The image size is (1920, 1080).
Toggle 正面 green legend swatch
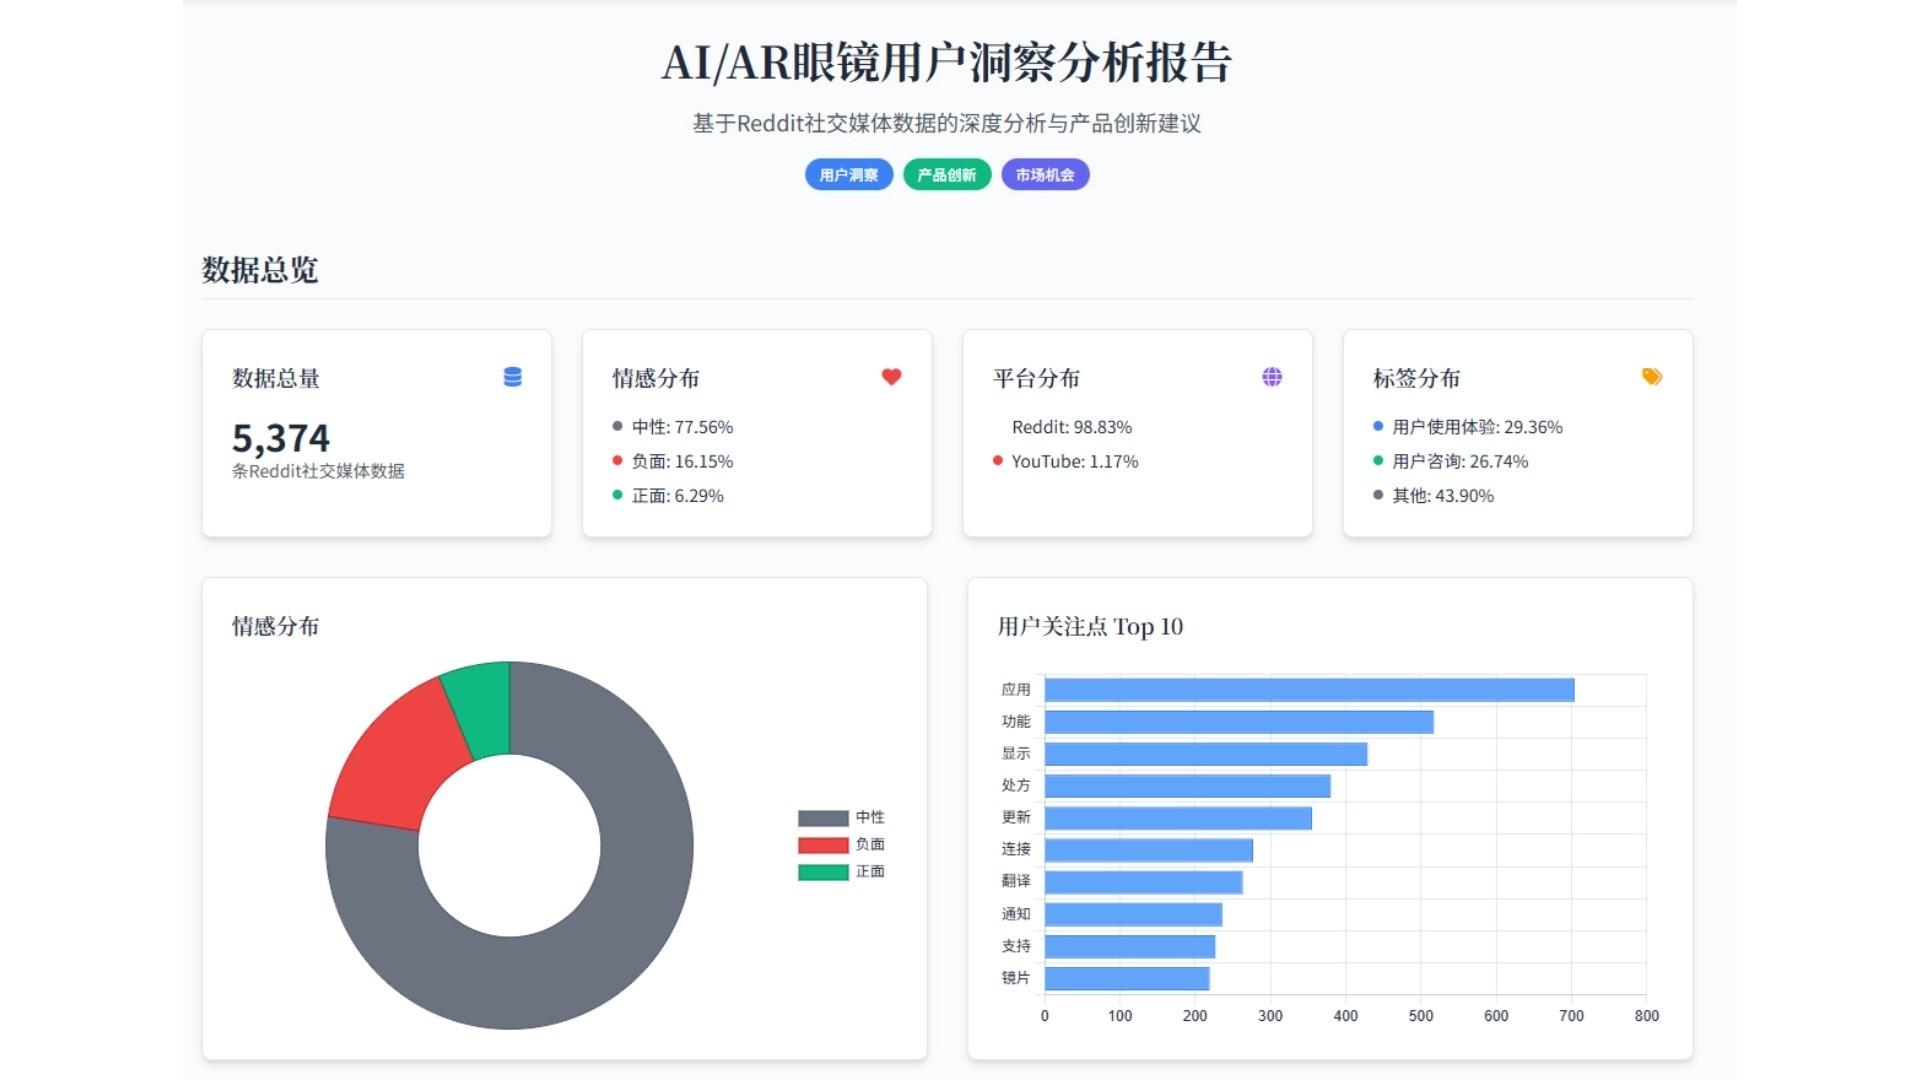point(822,872)
